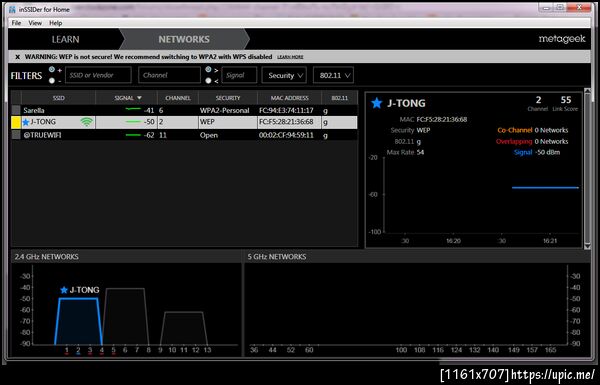Click the yellow J-TONG color swatch
This screenshot has height=385, width=600.
pyautogui.click(x=16, y=122)
